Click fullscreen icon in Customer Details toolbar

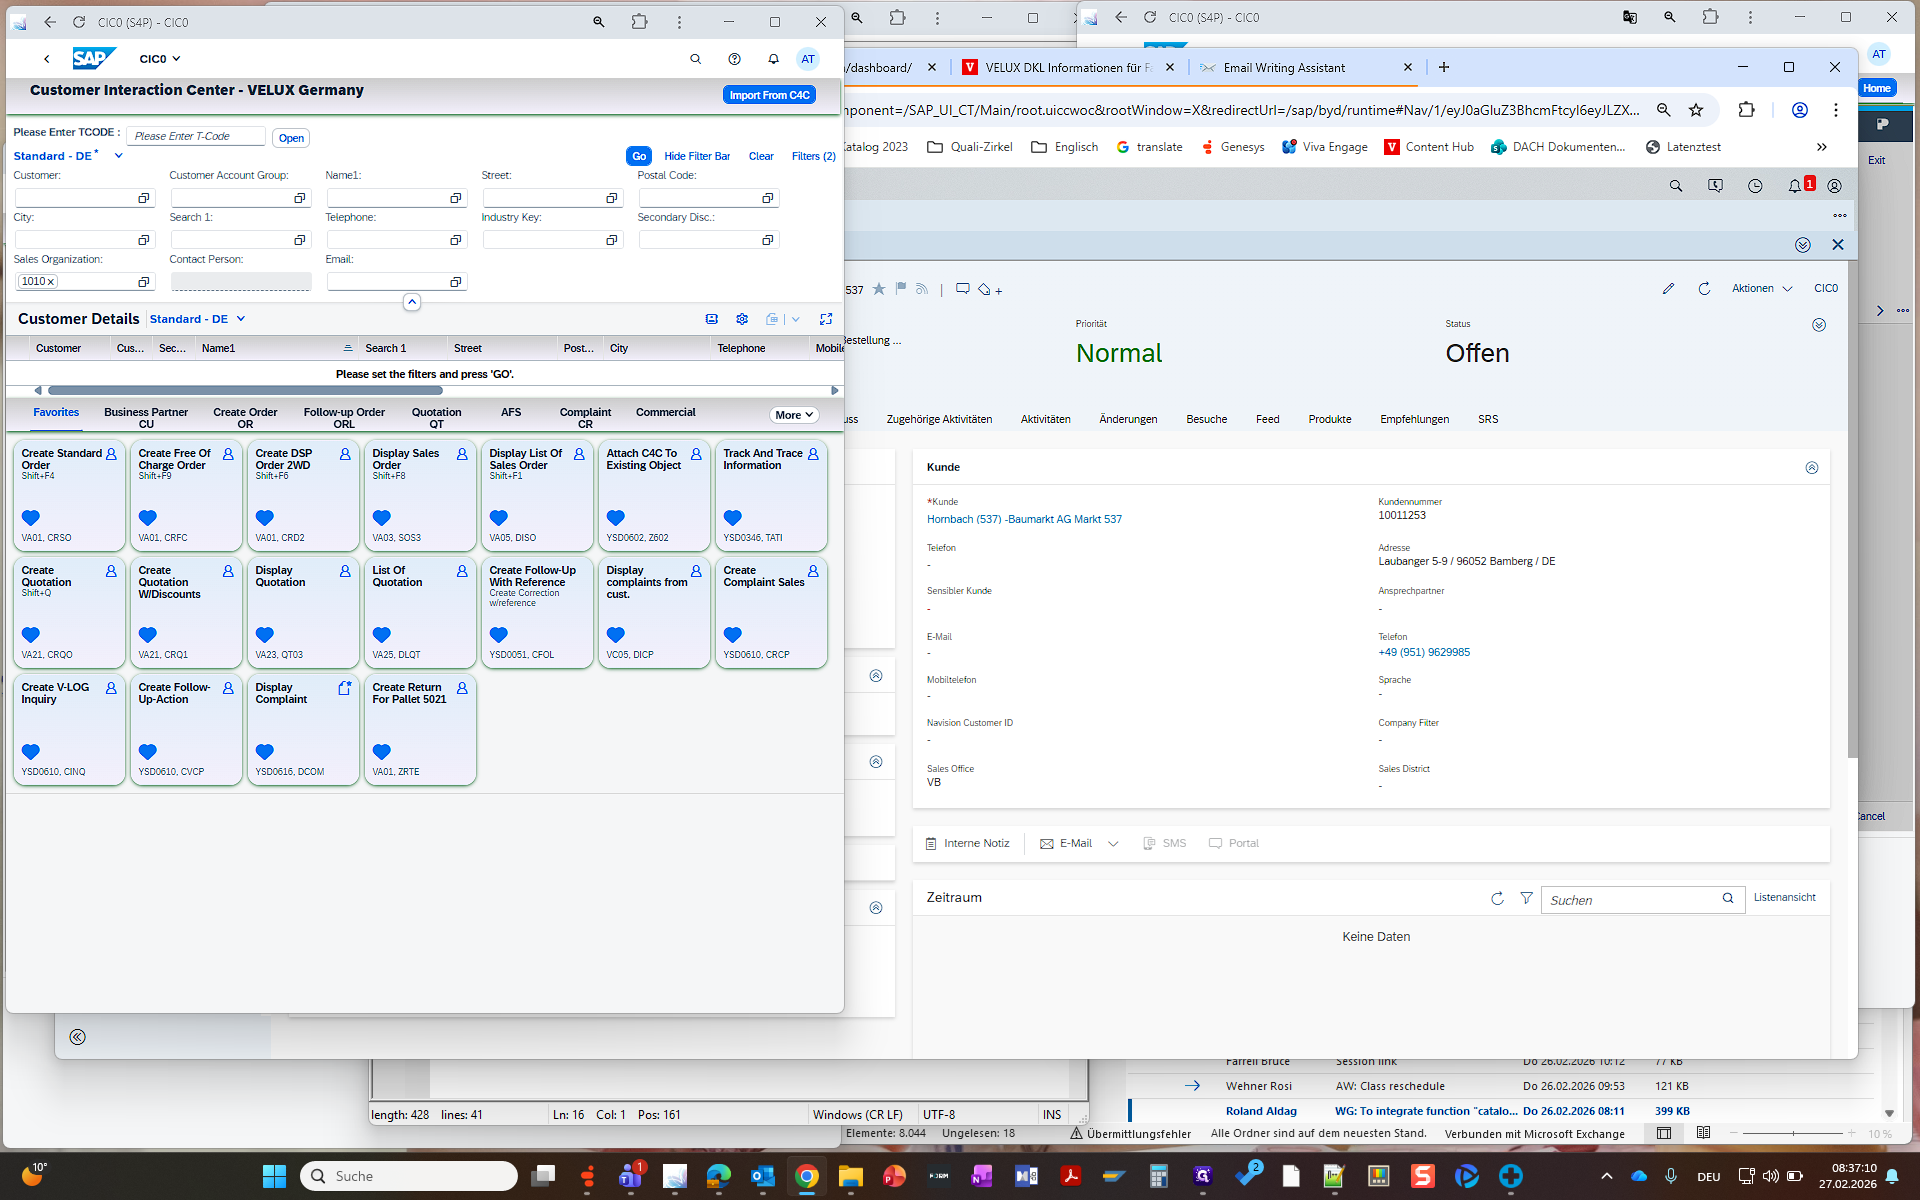(x=826, y=319)
